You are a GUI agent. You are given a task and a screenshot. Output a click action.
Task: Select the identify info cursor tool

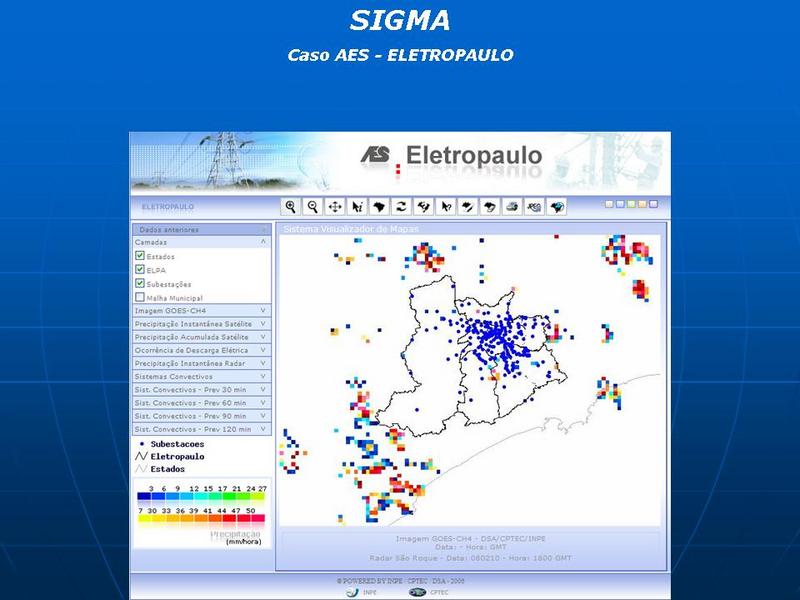click(x=357, y=207)
